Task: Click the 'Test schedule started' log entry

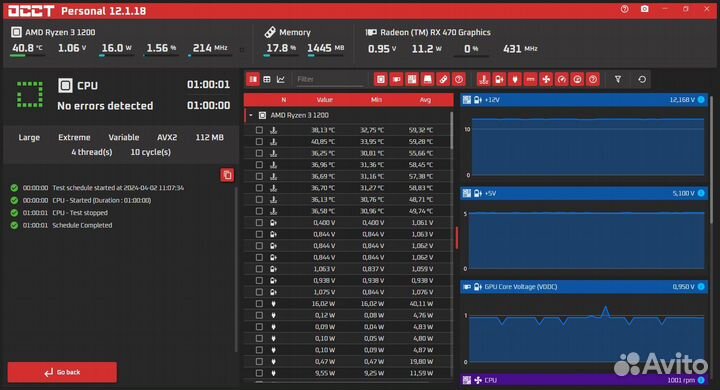Action: (x=118, y=188)
